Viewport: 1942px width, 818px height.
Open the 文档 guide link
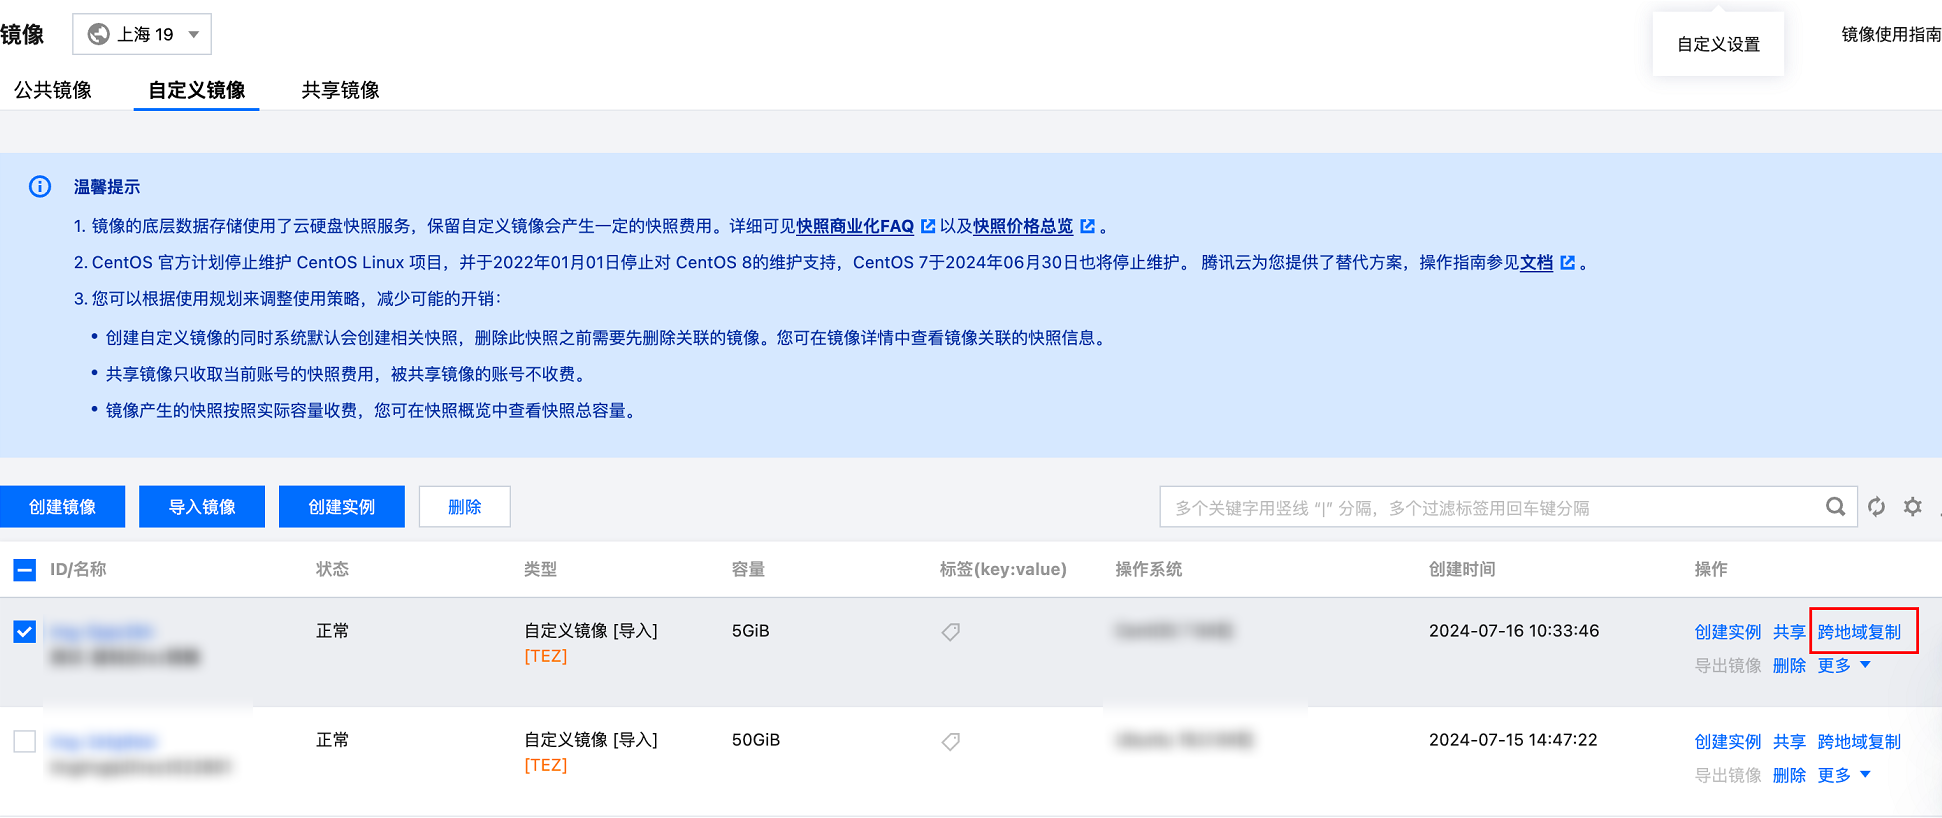tap(1536, 263)
